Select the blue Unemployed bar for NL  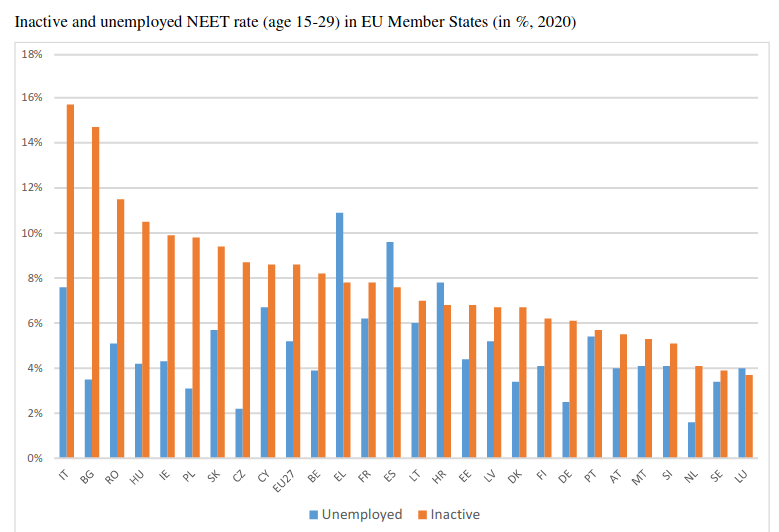[x=691, y=440]
